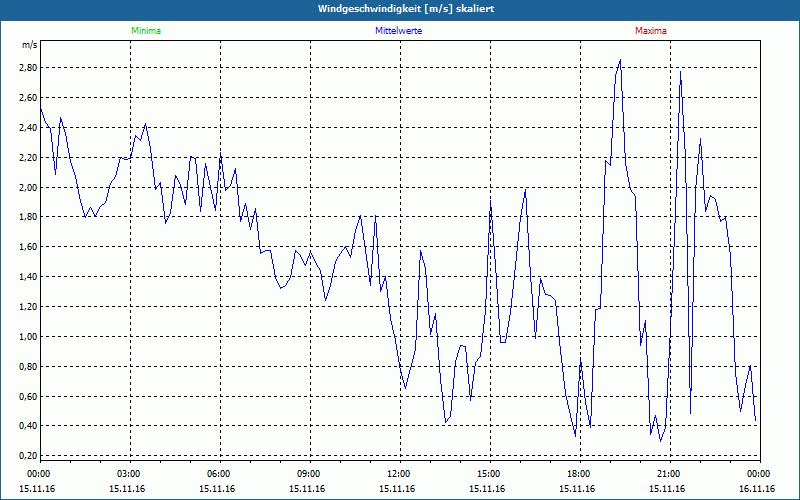
Task: Click the 03:00 time label
Action: (128, 474)
